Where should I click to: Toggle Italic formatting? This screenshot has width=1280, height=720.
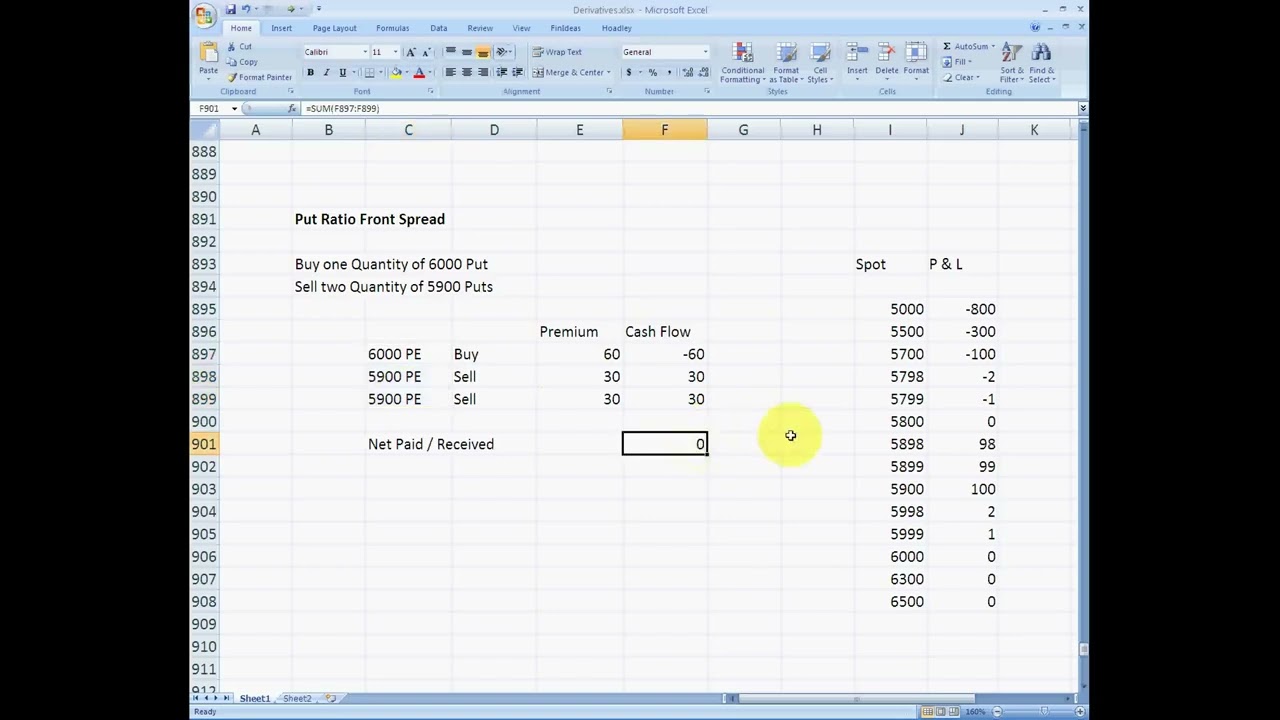point(325,73)
